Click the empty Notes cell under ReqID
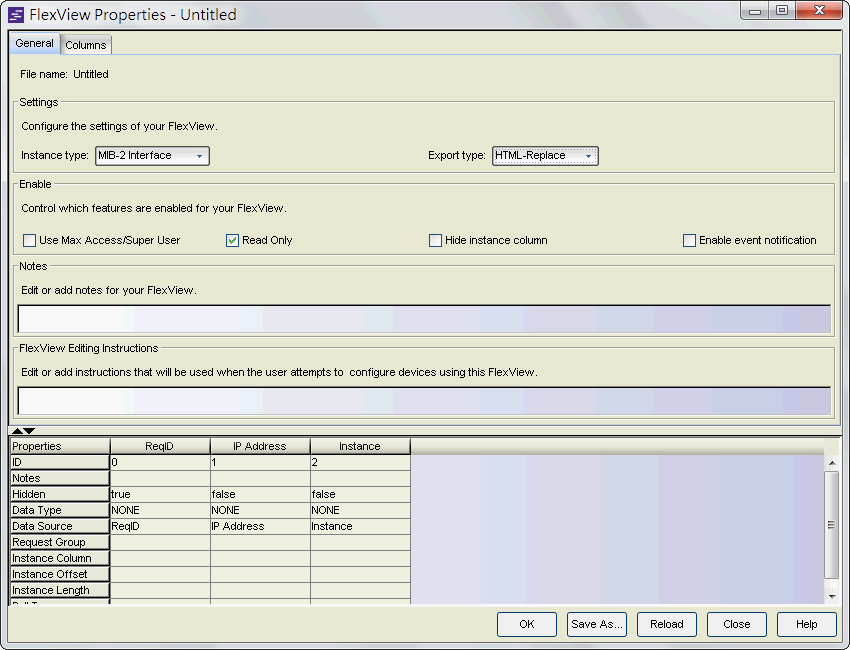 point(160,478)
